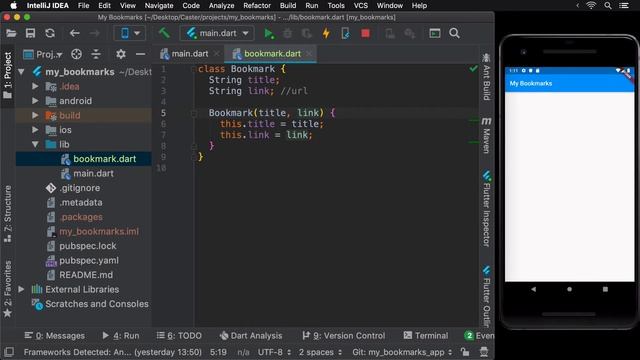640x360 pixels.
Task: Click Collapse All in Project panel
Action: [x=96, y=54]
